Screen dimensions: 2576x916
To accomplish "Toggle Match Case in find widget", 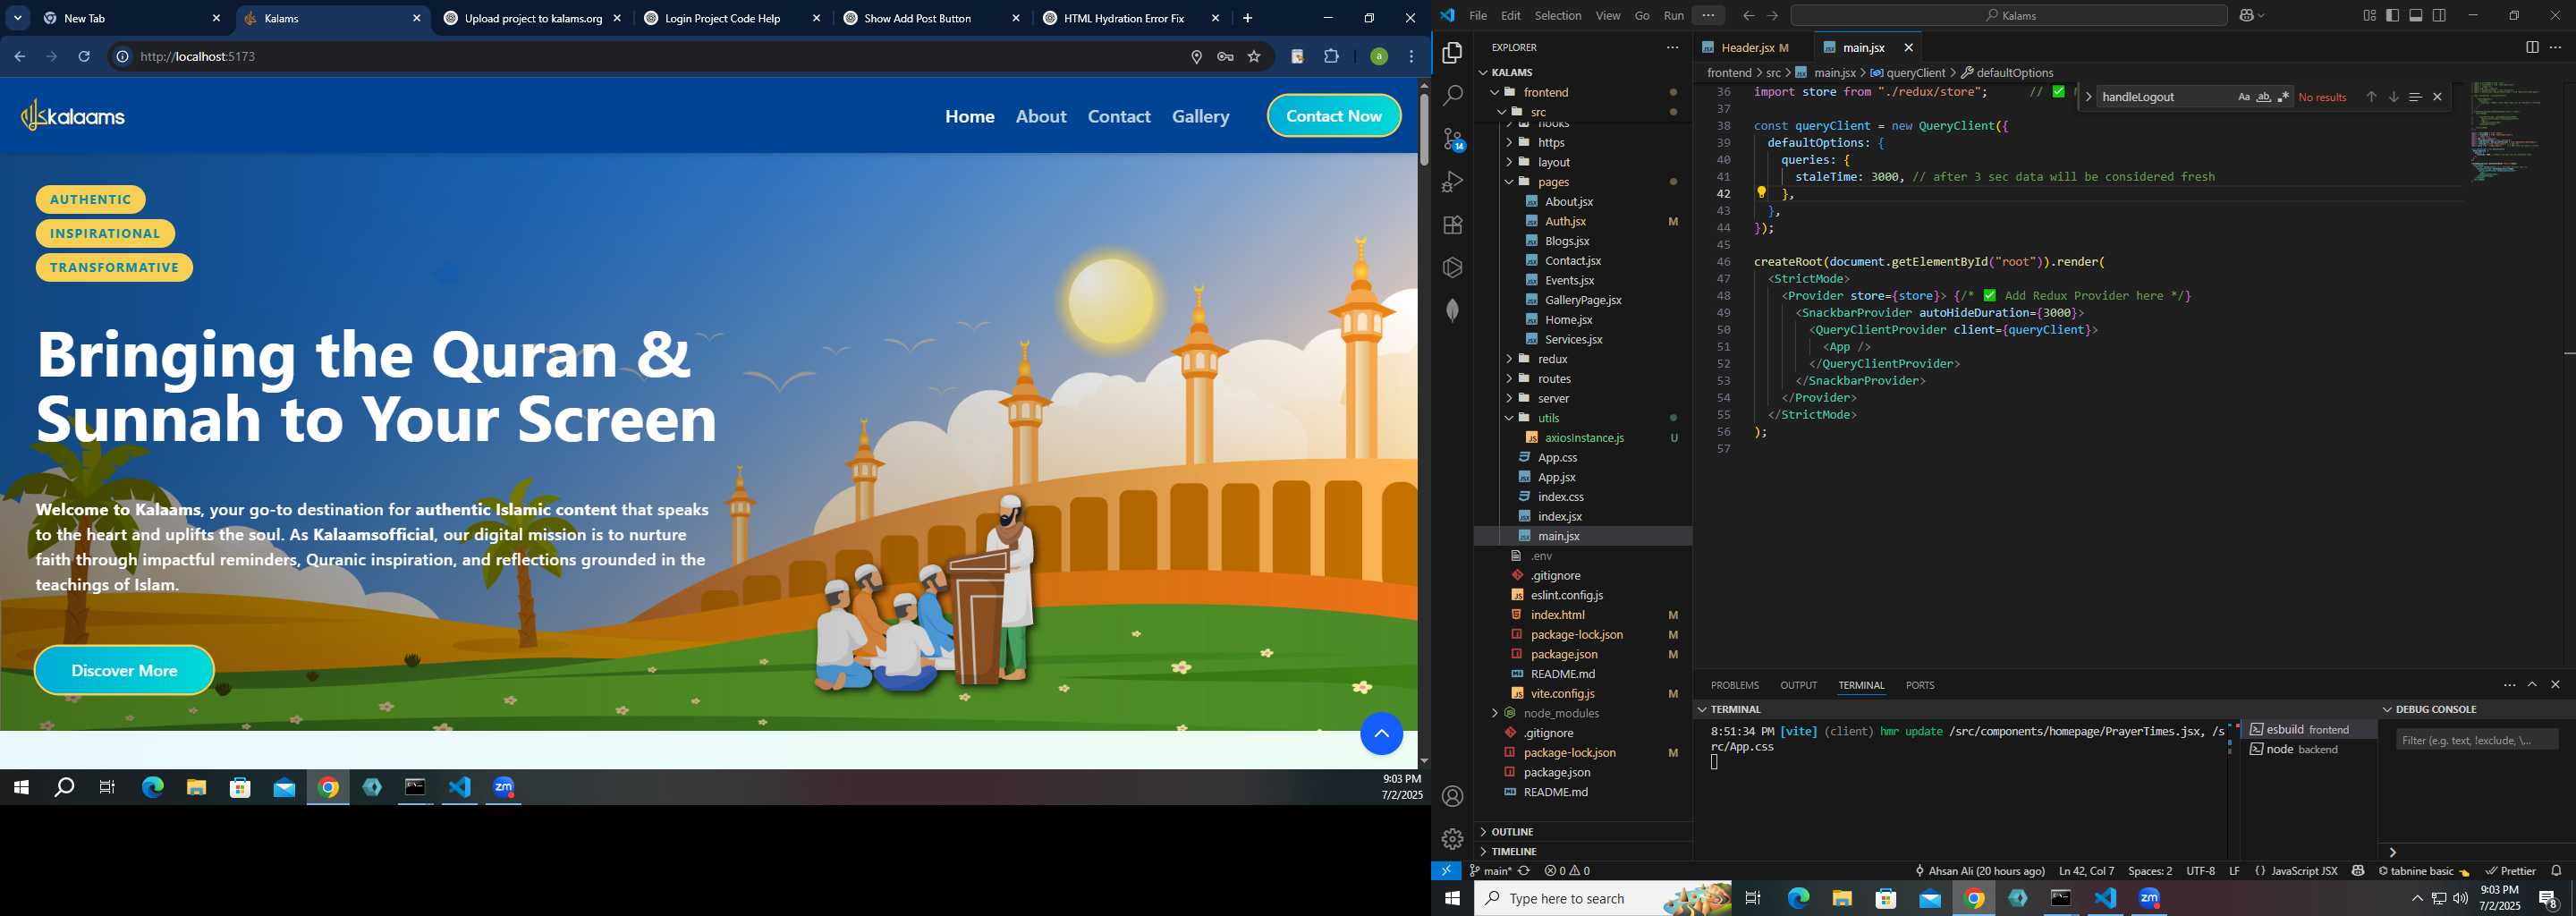I will coord(2243,97).
